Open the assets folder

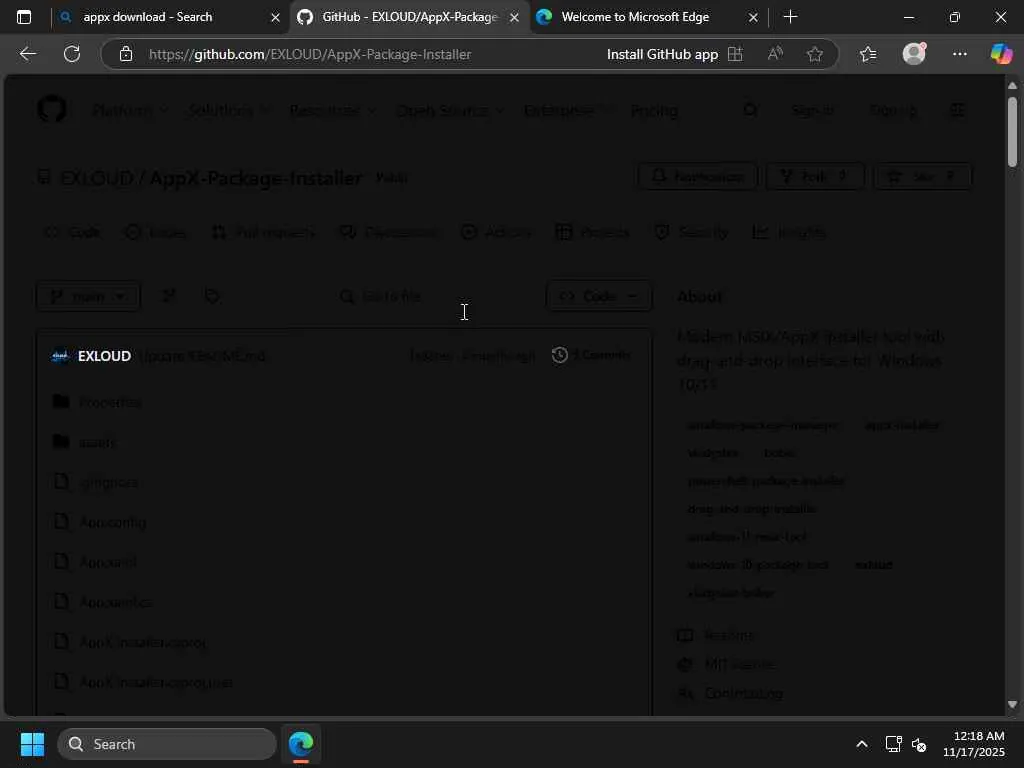97,443
